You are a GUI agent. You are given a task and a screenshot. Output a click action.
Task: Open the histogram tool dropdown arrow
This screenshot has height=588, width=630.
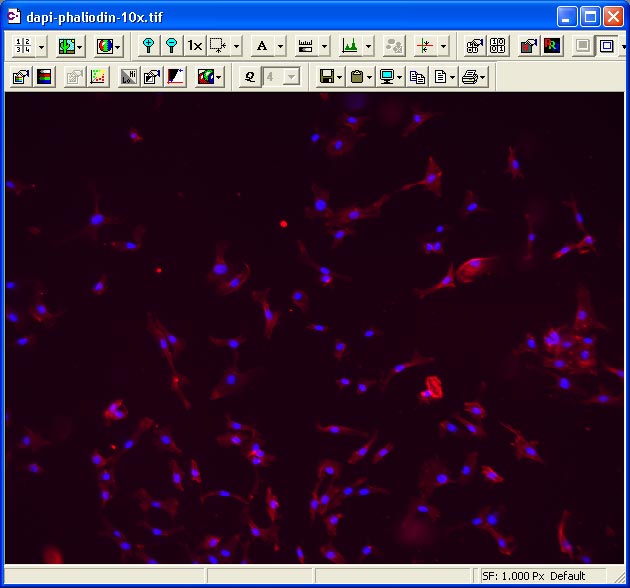[369, 46]
